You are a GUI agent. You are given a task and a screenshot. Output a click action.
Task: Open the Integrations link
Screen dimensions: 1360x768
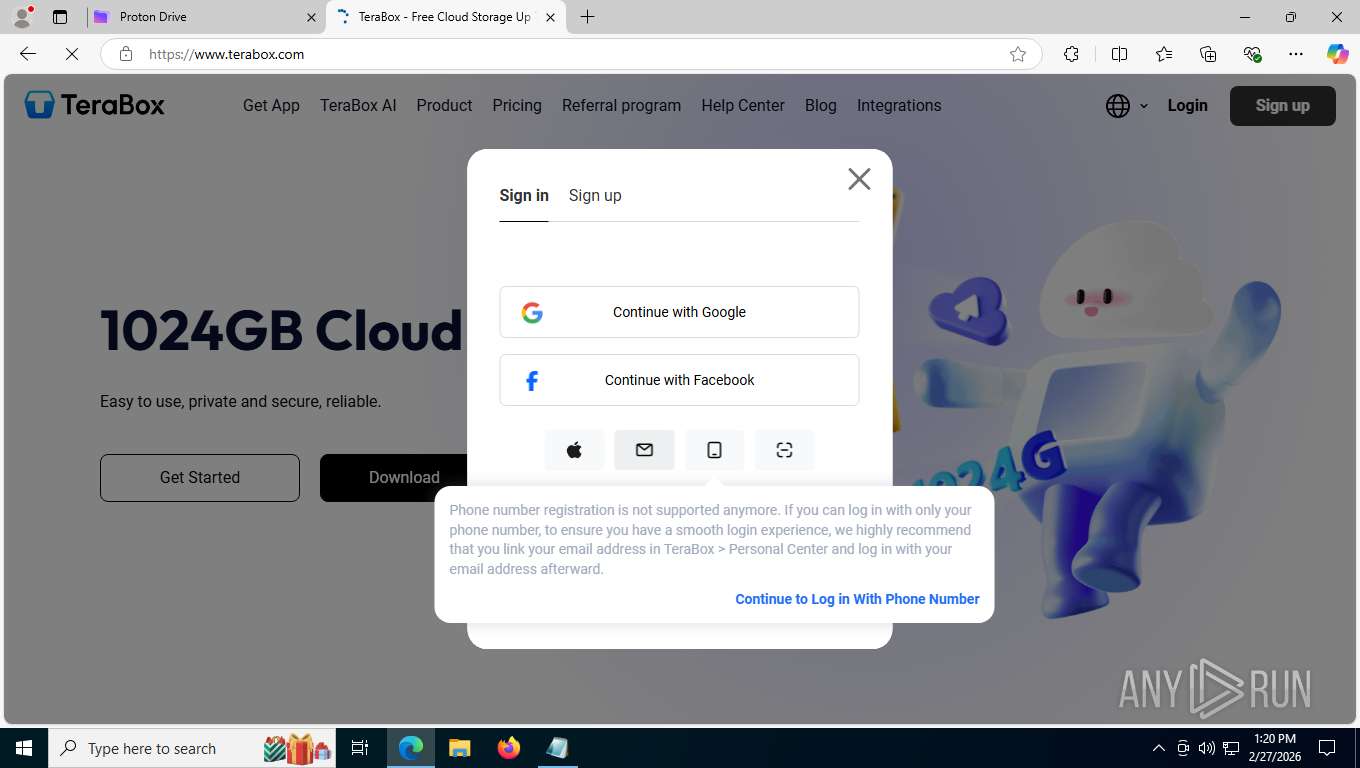899,105
